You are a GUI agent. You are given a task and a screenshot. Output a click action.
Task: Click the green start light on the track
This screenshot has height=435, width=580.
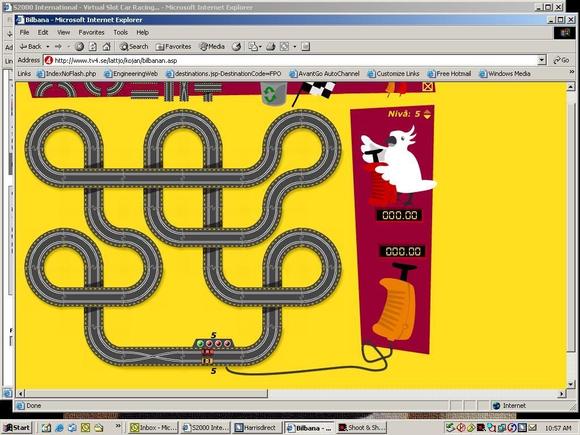coord(200,344)
